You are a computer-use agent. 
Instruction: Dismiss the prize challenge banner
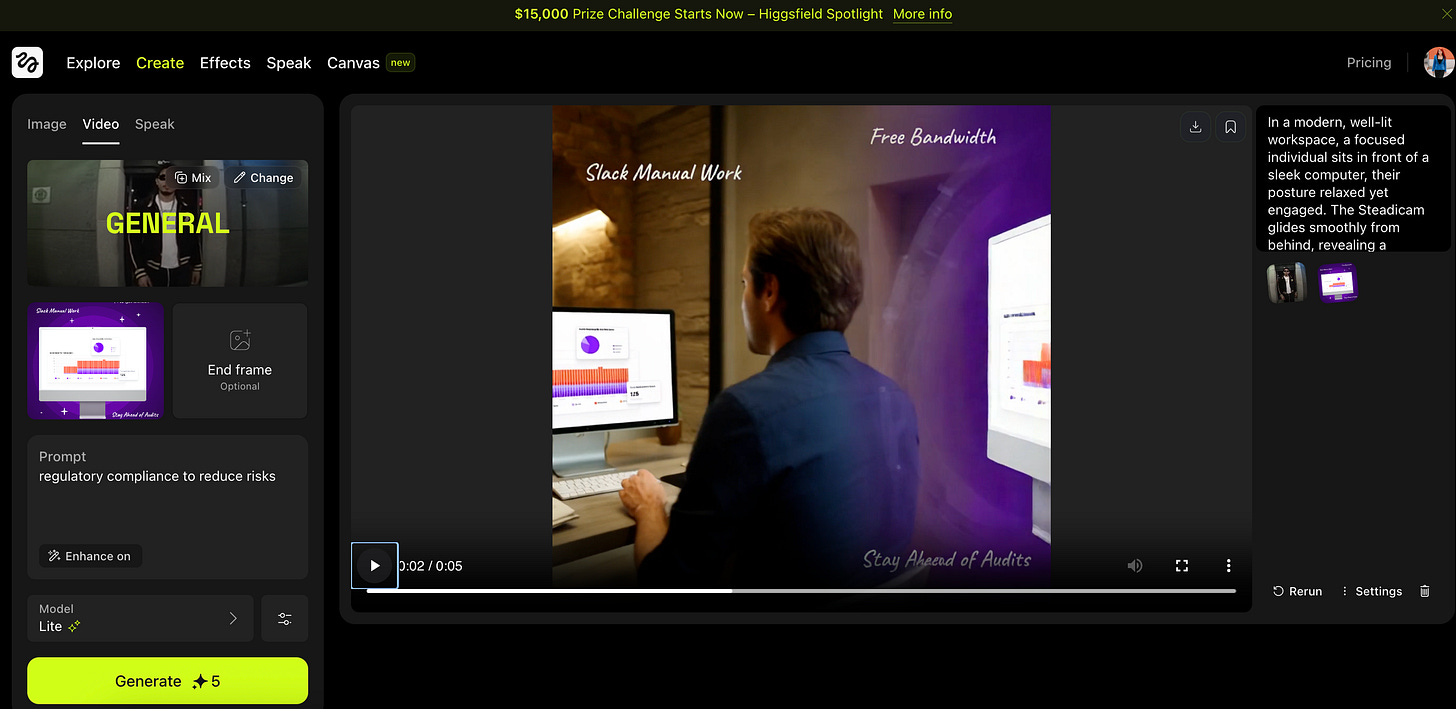coord(1446,14)
